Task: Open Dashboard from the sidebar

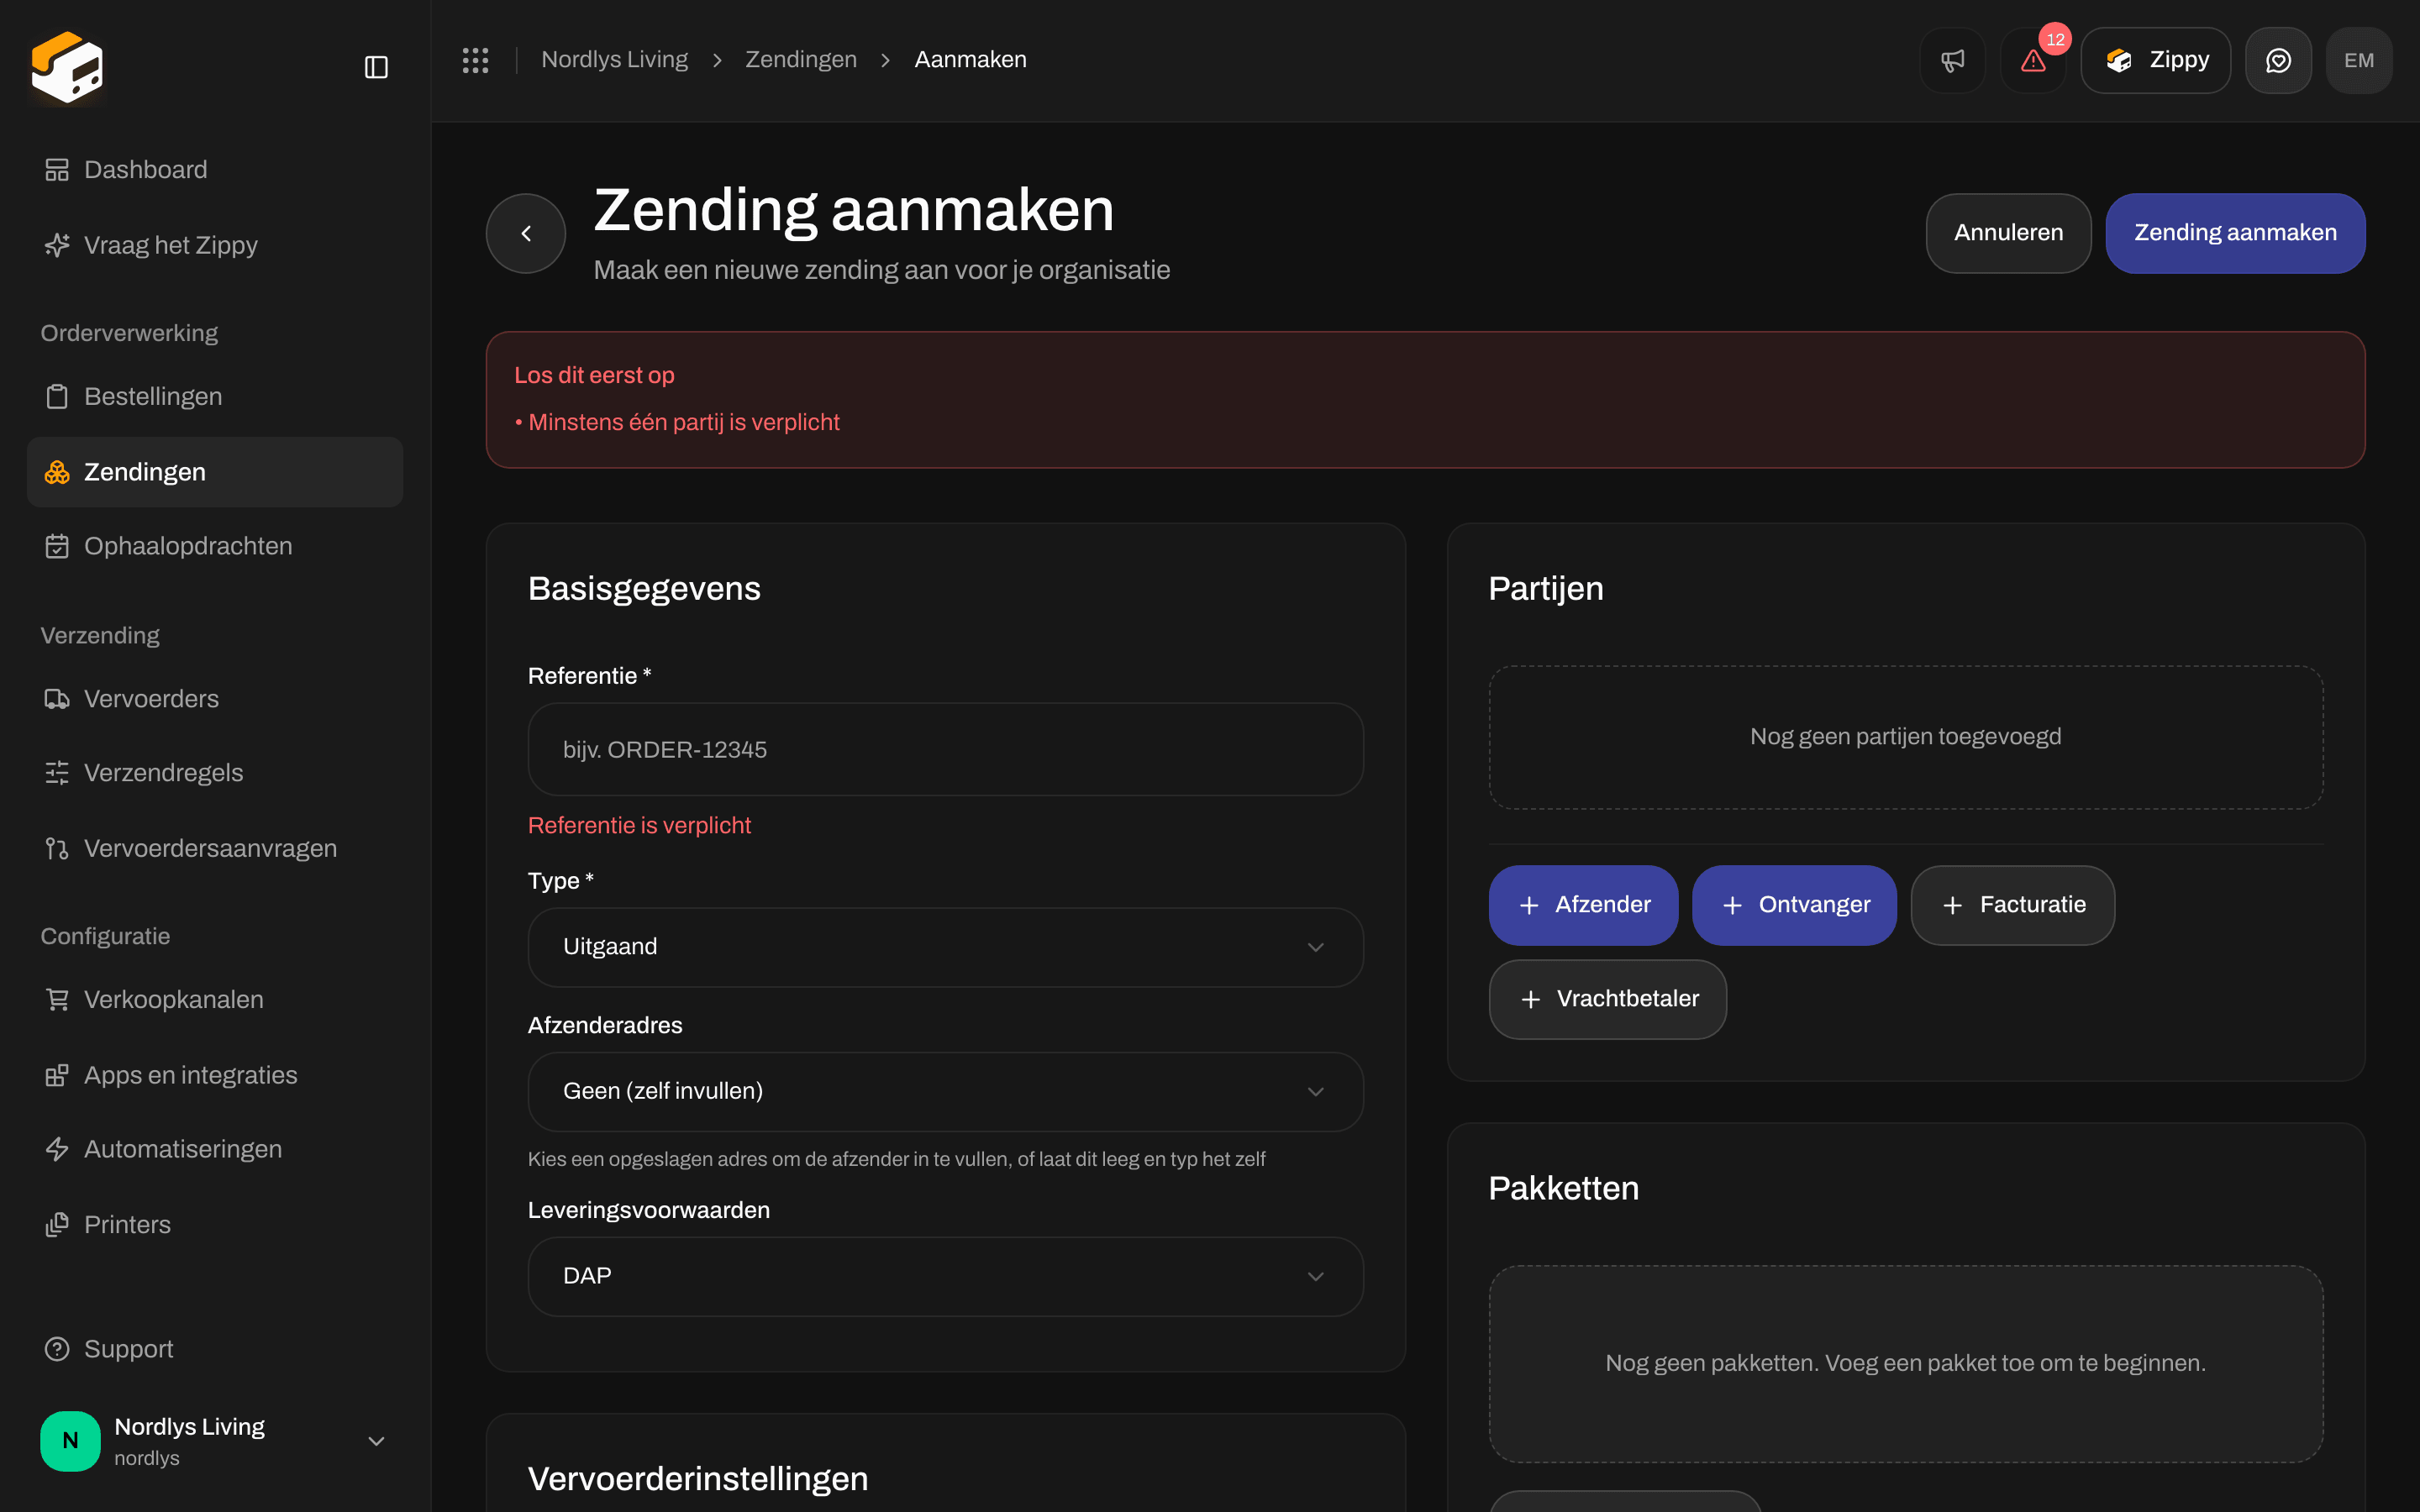Action: (215, 169)
